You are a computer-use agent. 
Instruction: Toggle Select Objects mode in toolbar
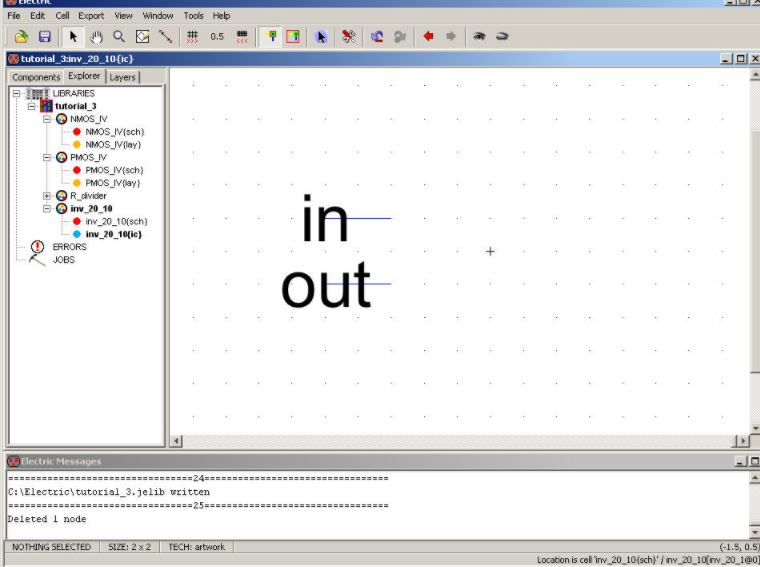pos(270,36)
